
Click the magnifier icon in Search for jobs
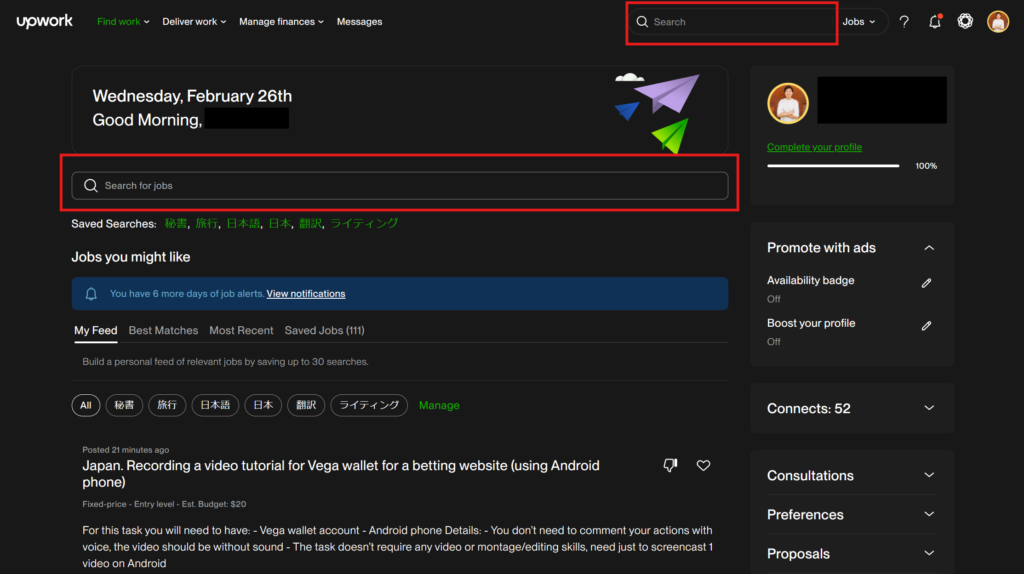pos(91,185)
